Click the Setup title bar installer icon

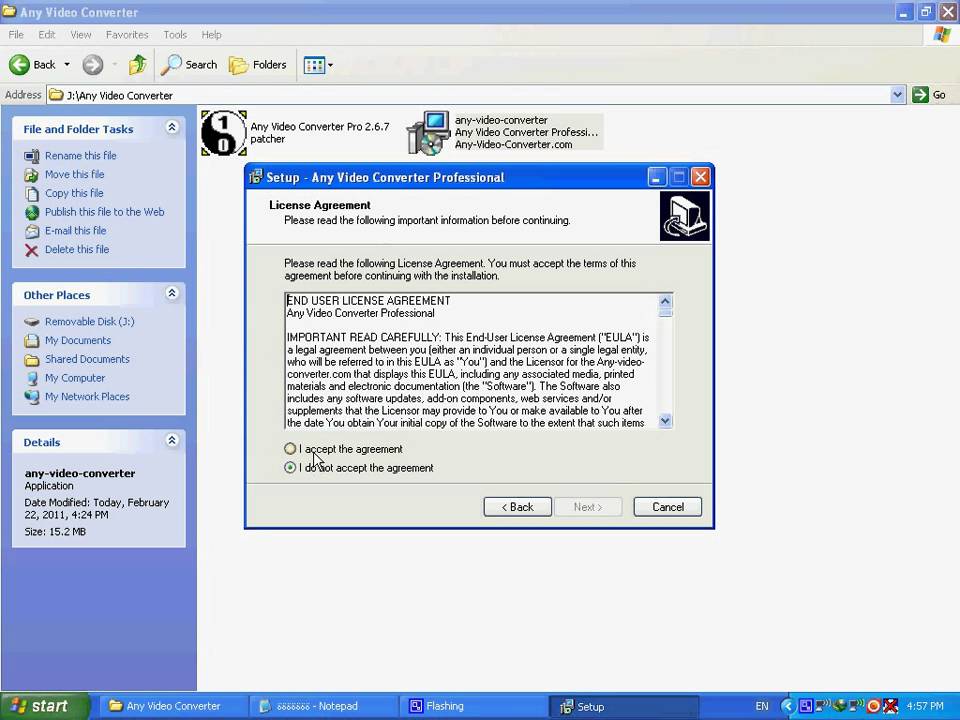click(x=256, y=177)
